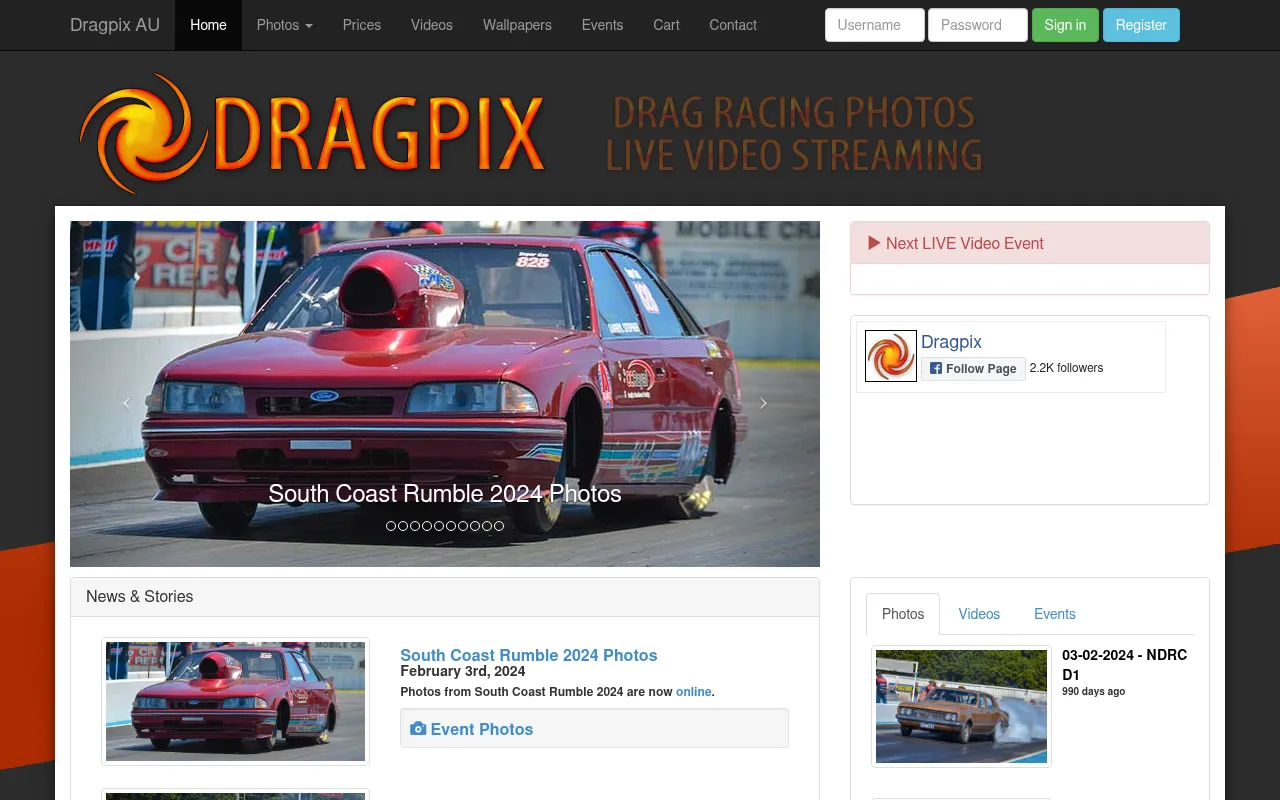The height and width of the screenshot is (800, 1280).
Task: Click the Register button
Action: [1141, 25]
